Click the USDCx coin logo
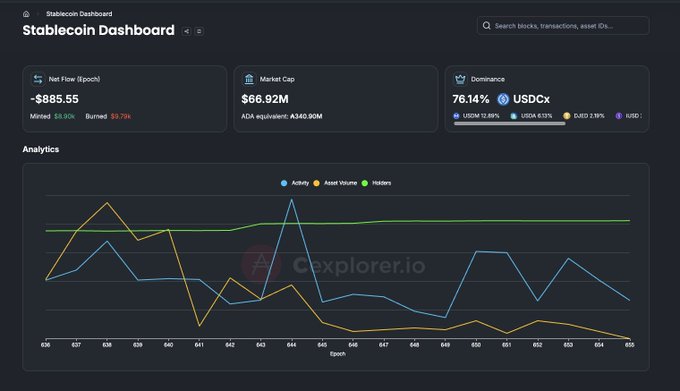The height and width of the screenshot is (391, 680). (x=503, y=99)
